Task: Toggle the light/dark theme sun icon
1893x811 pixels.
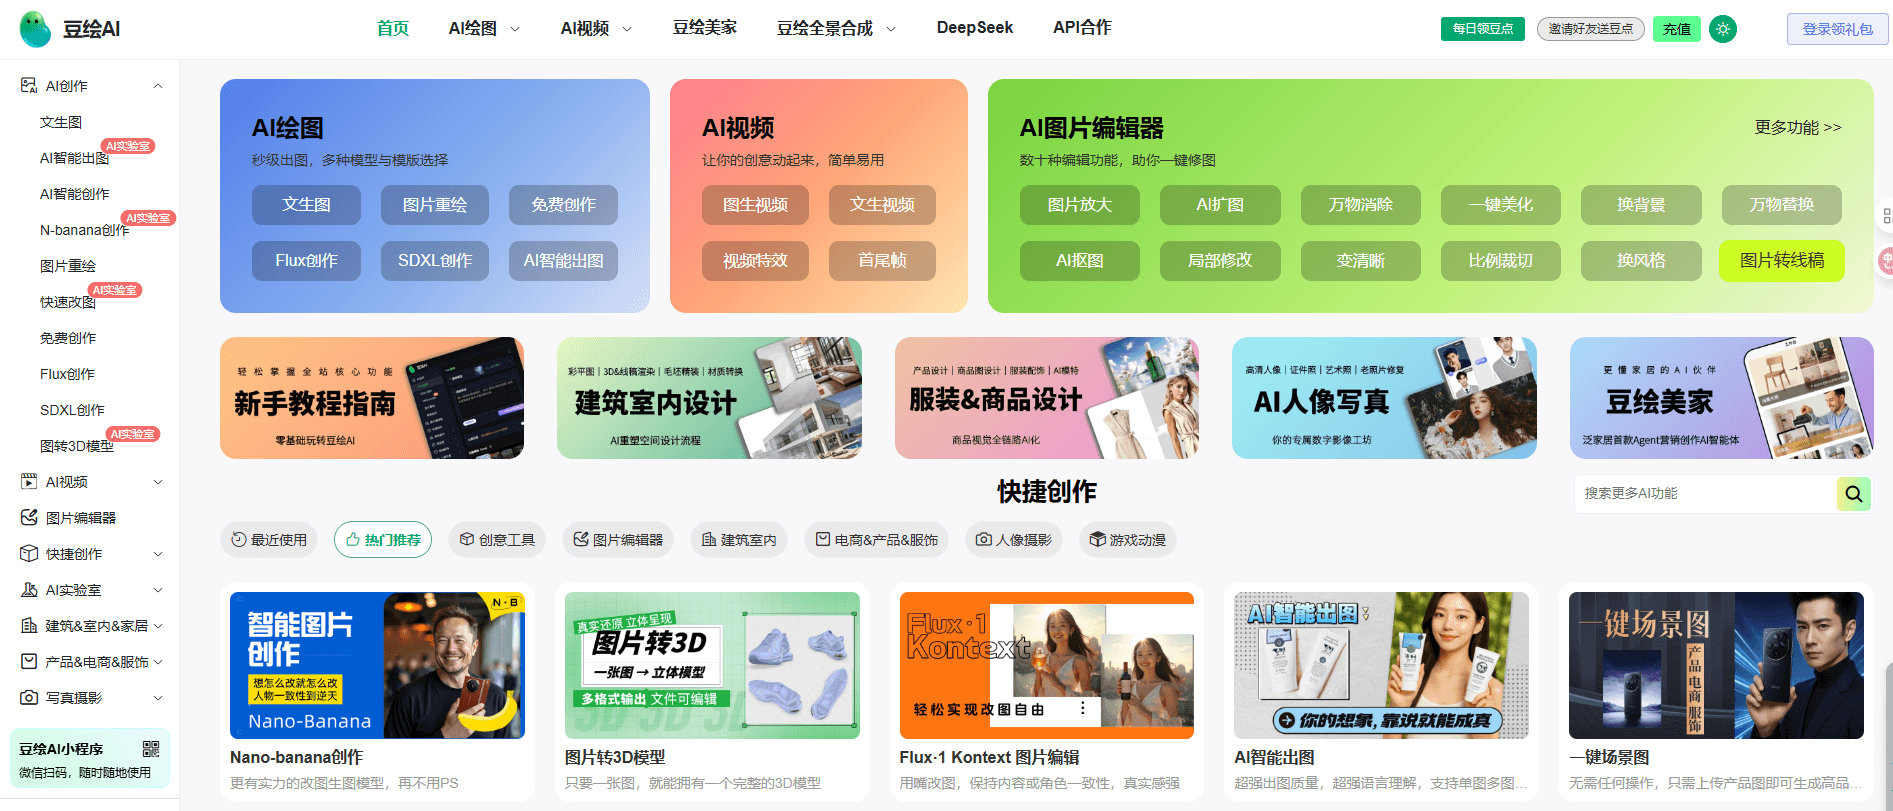Action: point(1722,29)
